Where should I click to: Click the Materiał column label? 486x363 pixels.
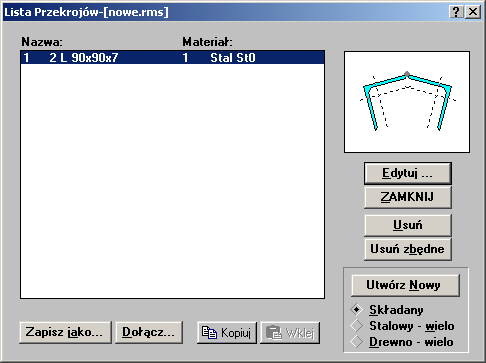click(x=207, y=42)
